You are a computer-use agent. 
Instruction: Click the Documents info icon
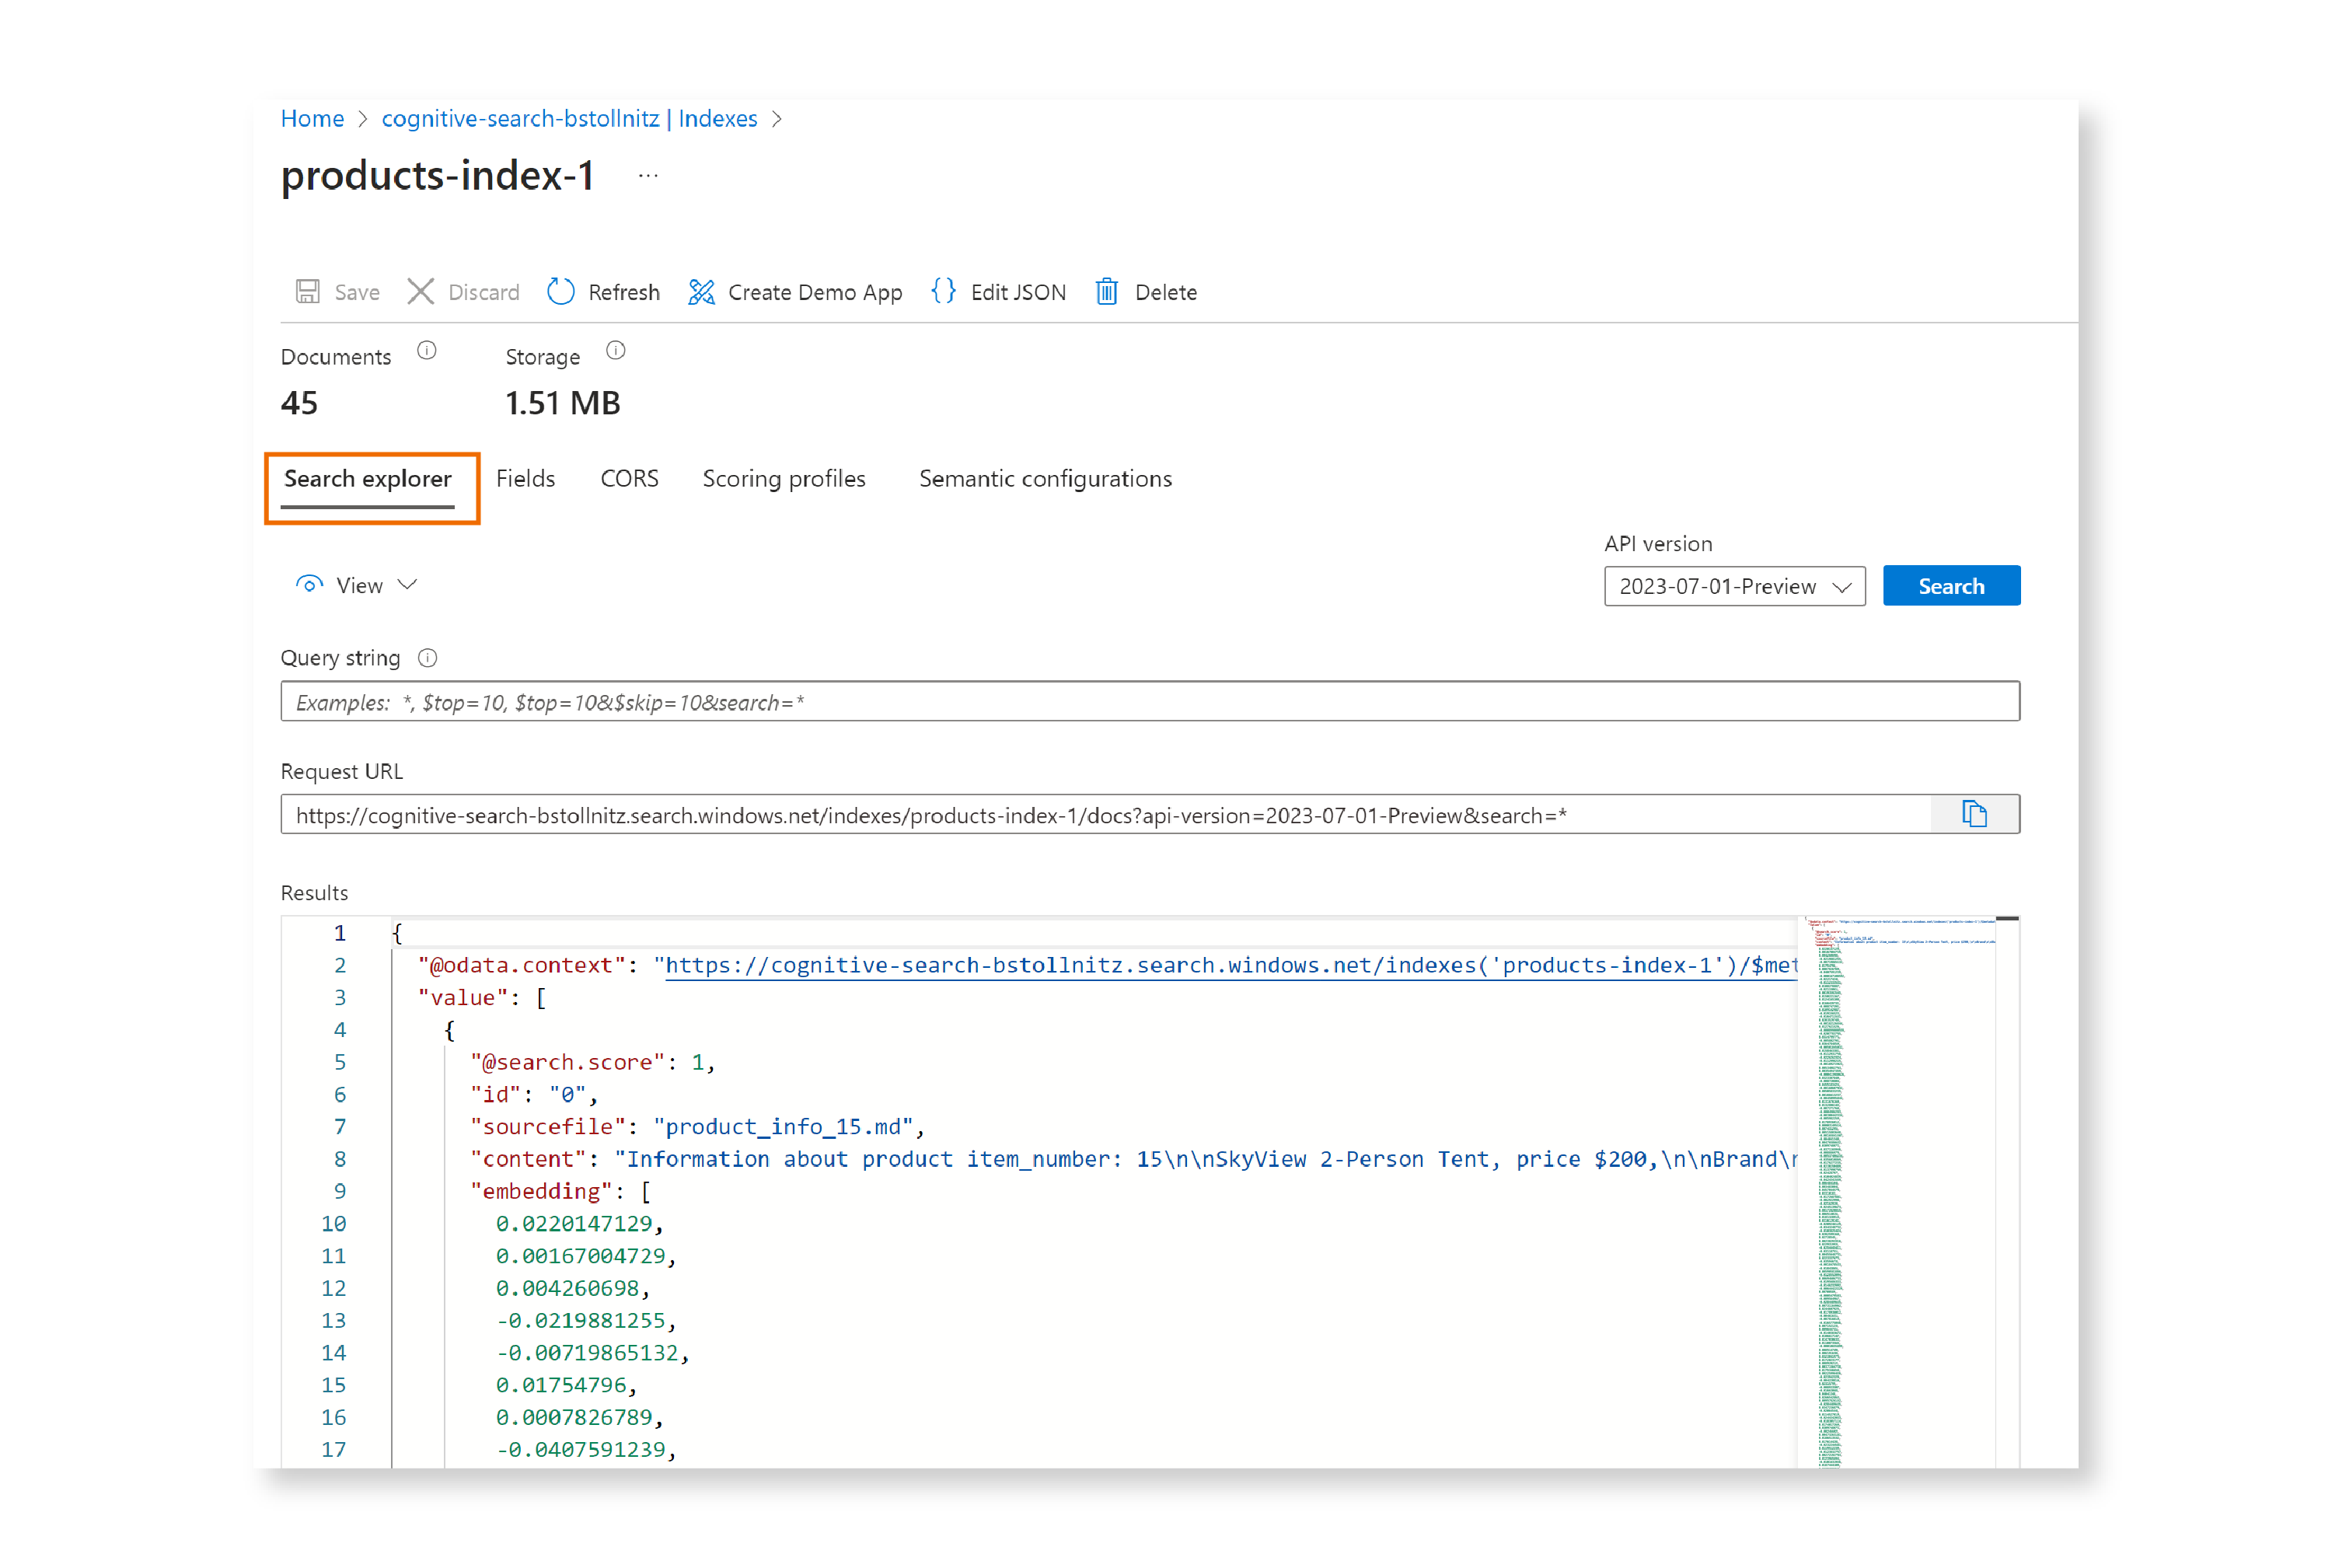tap(427, 351)
